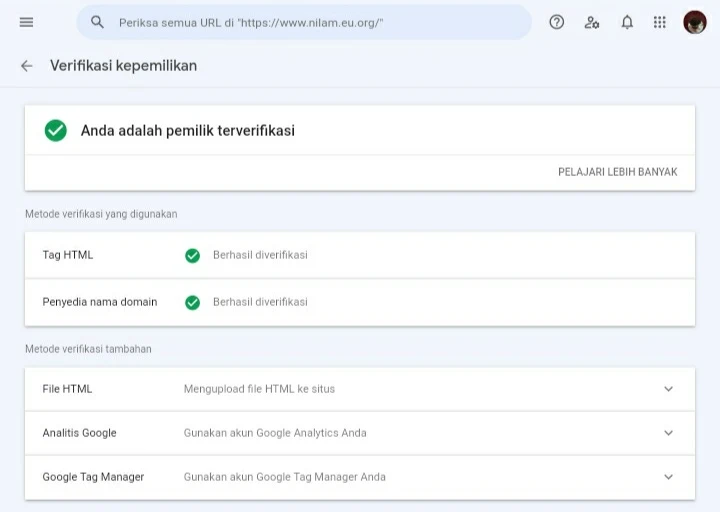Image resolution: width=720 pixels, height=512 pixels.
Task: Expand the Google Tag Manager method
Action: point(668,477)
